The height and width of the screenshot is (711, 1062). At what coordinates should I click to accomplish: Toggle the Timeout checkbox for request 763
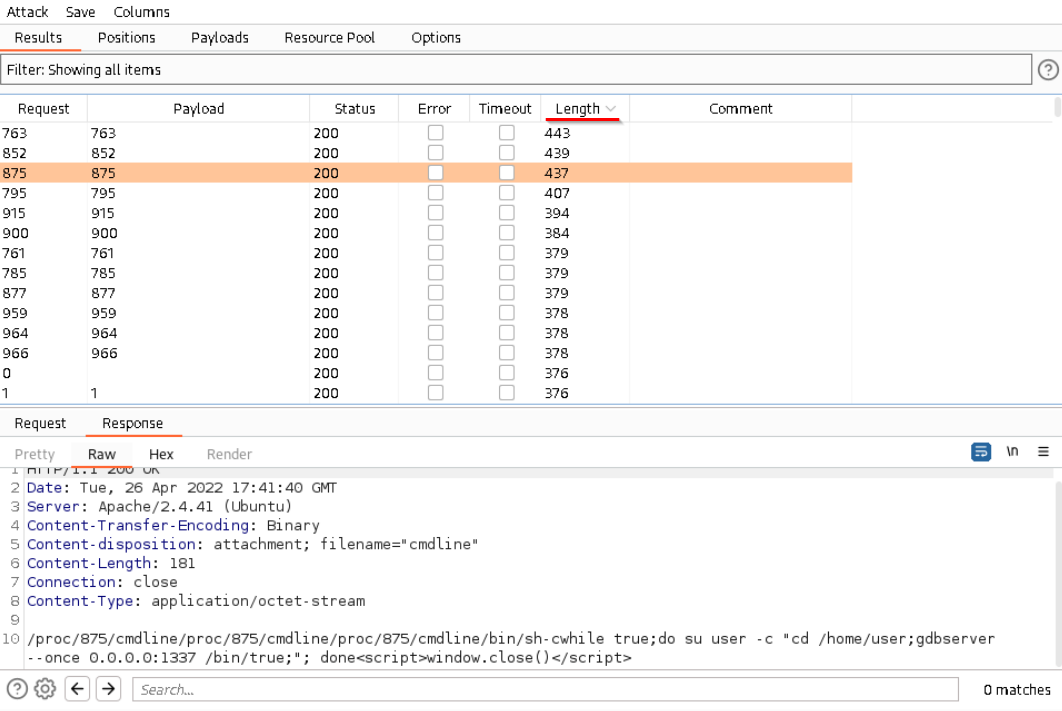[507, 133]
